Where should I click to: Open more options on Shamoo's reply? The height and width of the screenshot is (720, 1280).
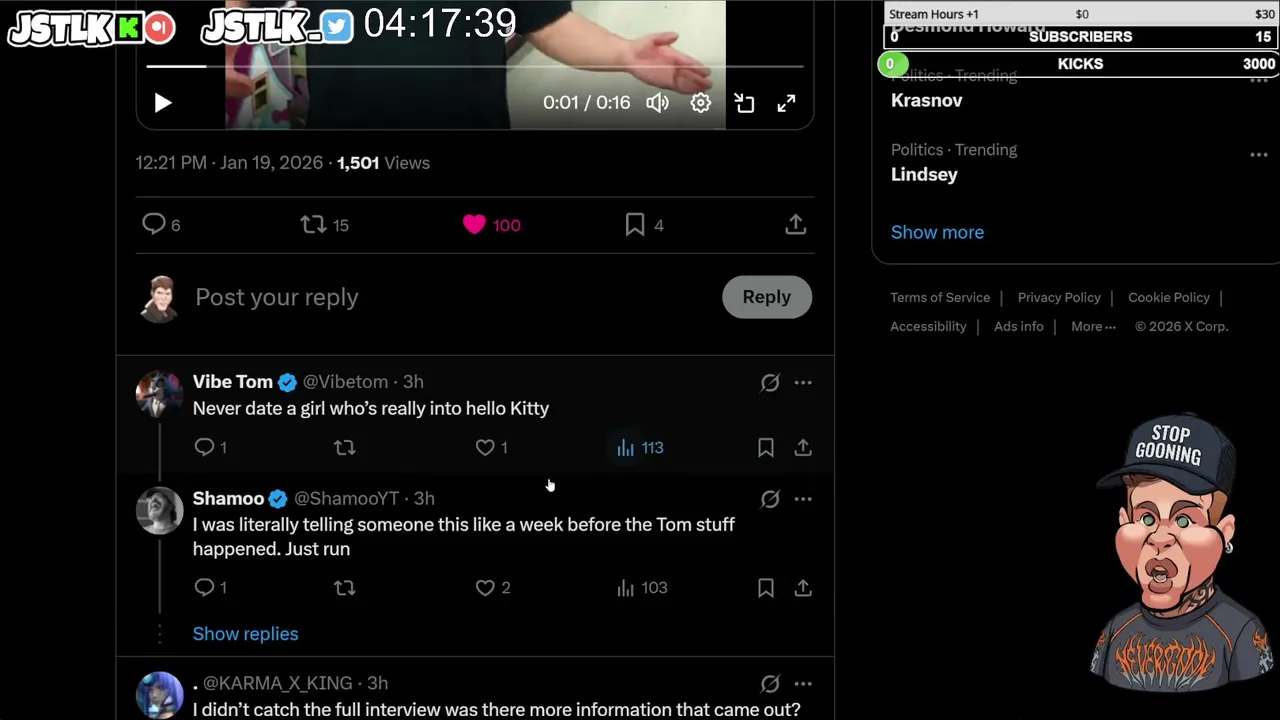click(803, 499)
